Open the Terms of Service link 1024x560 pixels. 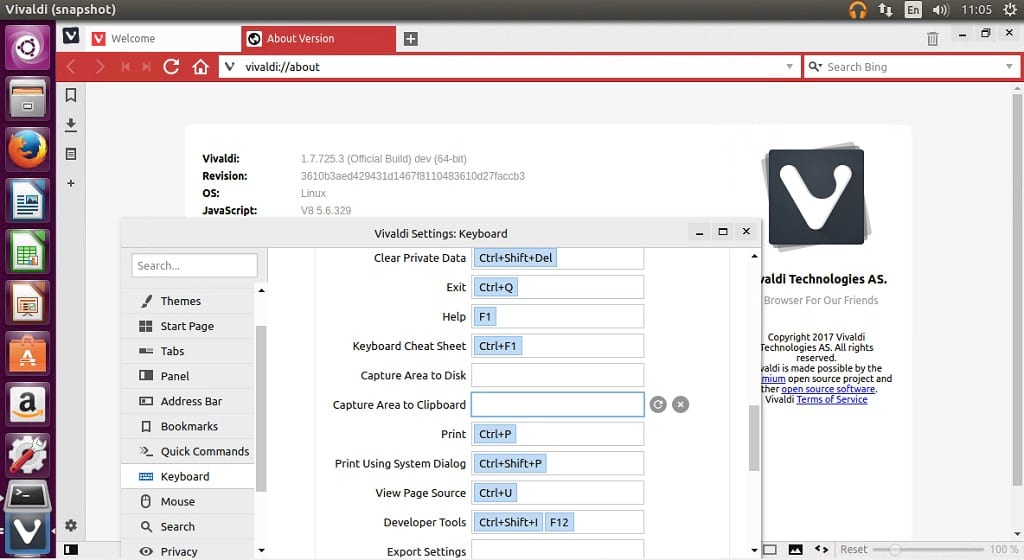[831, 399]
